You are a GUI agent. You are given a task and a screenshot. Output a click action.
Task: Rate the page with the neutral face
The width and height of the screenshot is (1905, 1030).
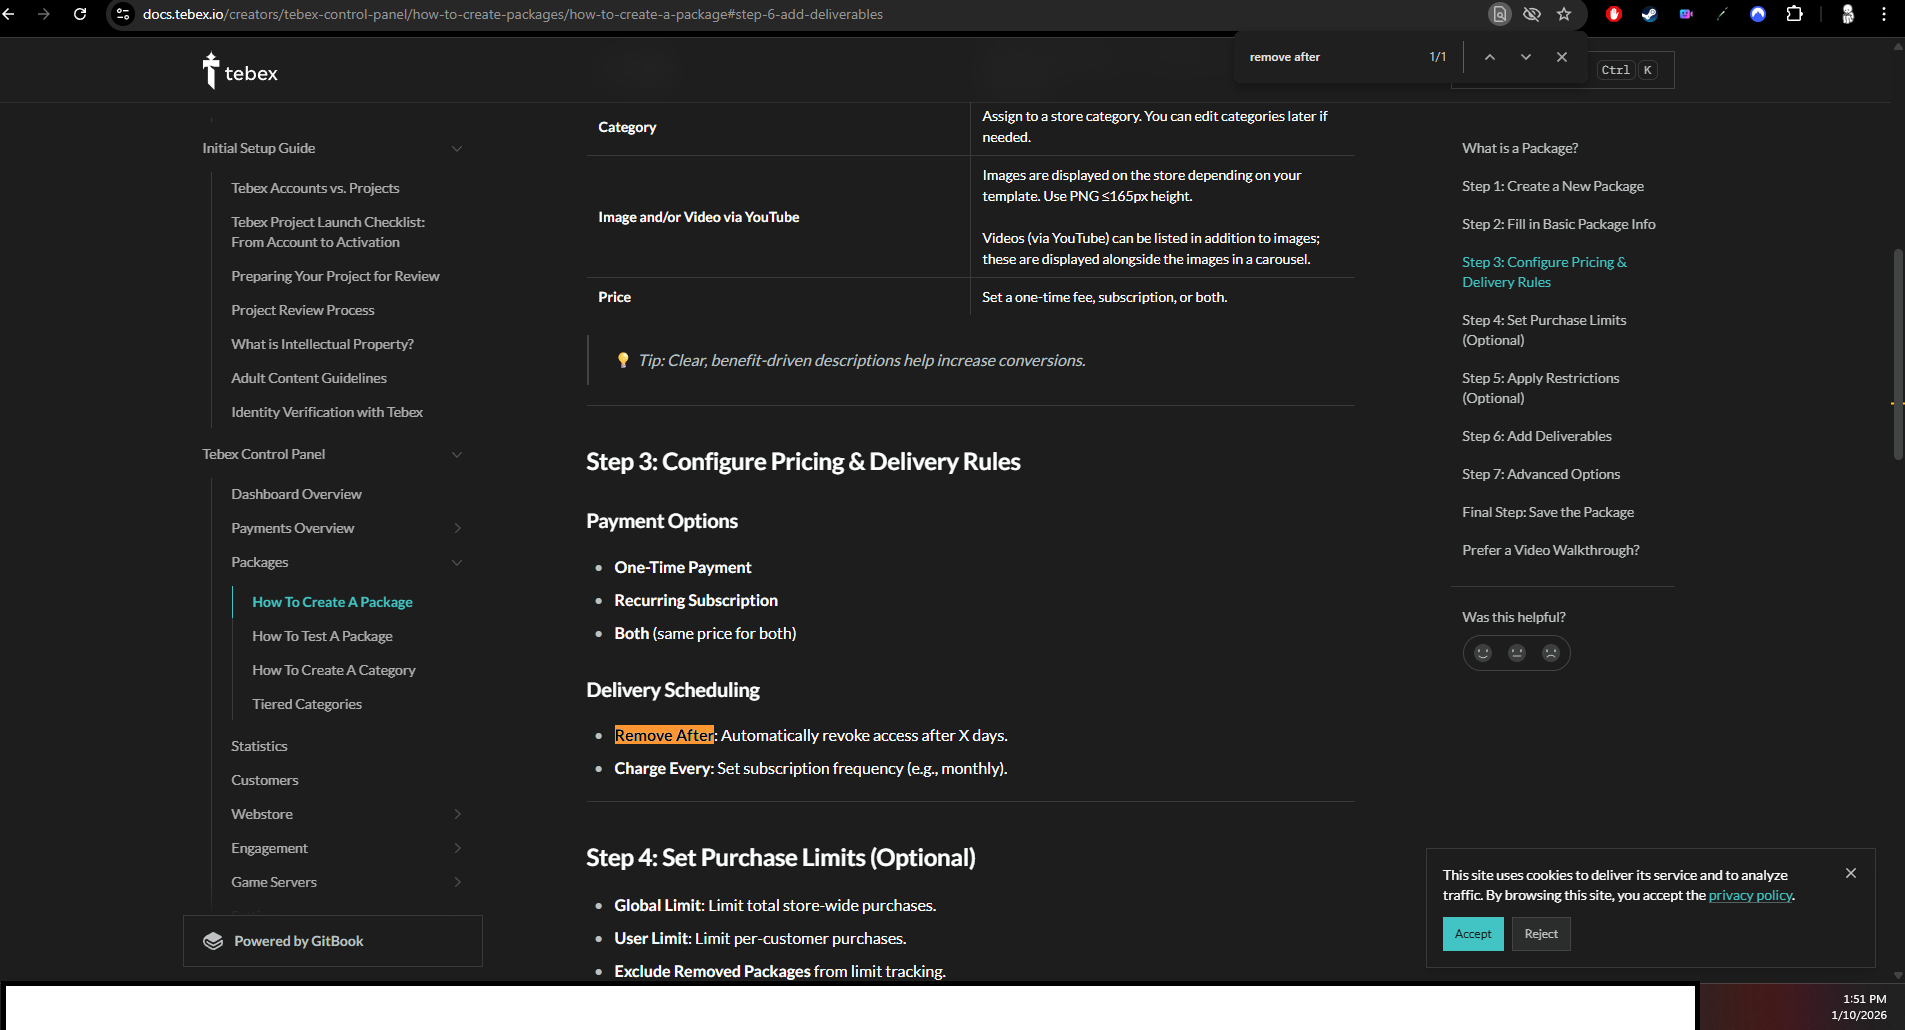click(1517, 653)
